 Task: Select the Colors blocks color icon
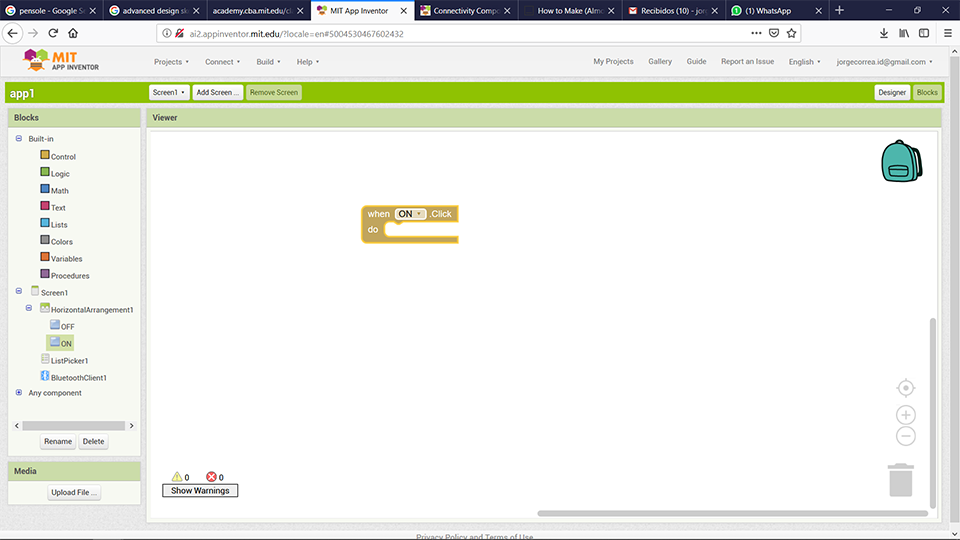45,240
